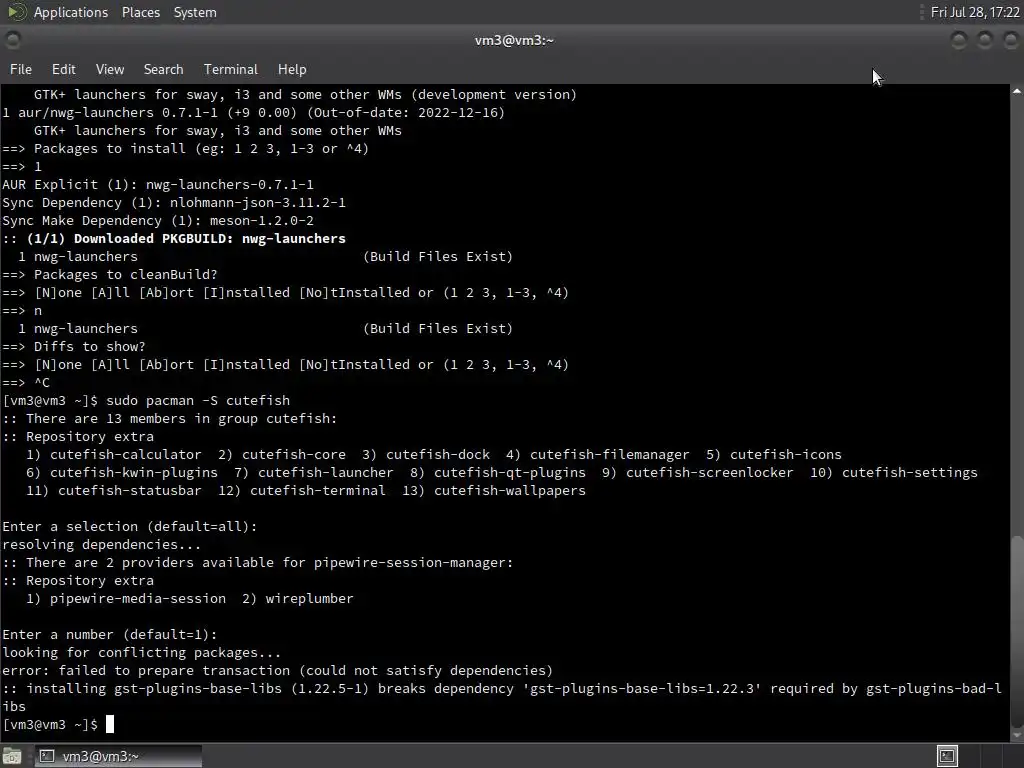Click the line 'looking for conflicting packages...'
The height and width of the screenshot is (768, 1024).
[142, 652]
